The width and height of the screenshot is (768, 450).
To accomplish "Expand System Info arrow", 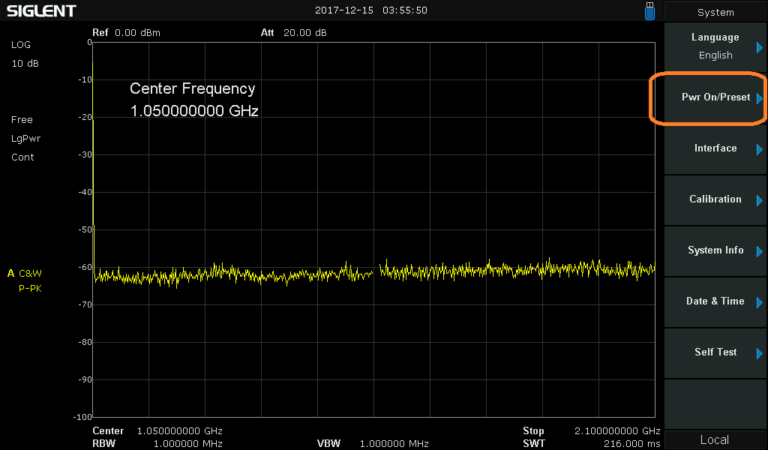I will tap(760, 251).
